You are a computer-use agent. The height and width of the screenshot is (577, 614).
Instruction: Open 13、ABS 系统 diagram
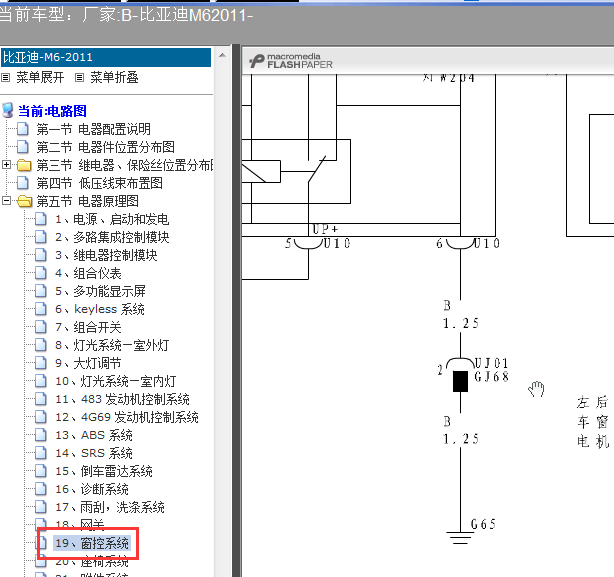94,435
